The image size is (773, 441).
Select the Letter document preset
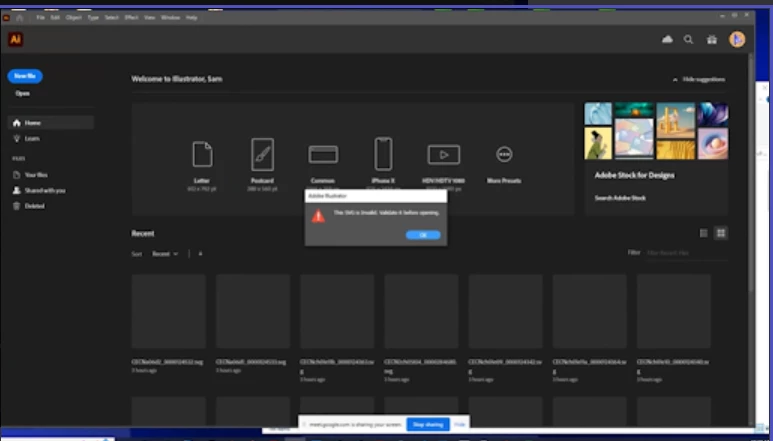(x=202, y=165)
